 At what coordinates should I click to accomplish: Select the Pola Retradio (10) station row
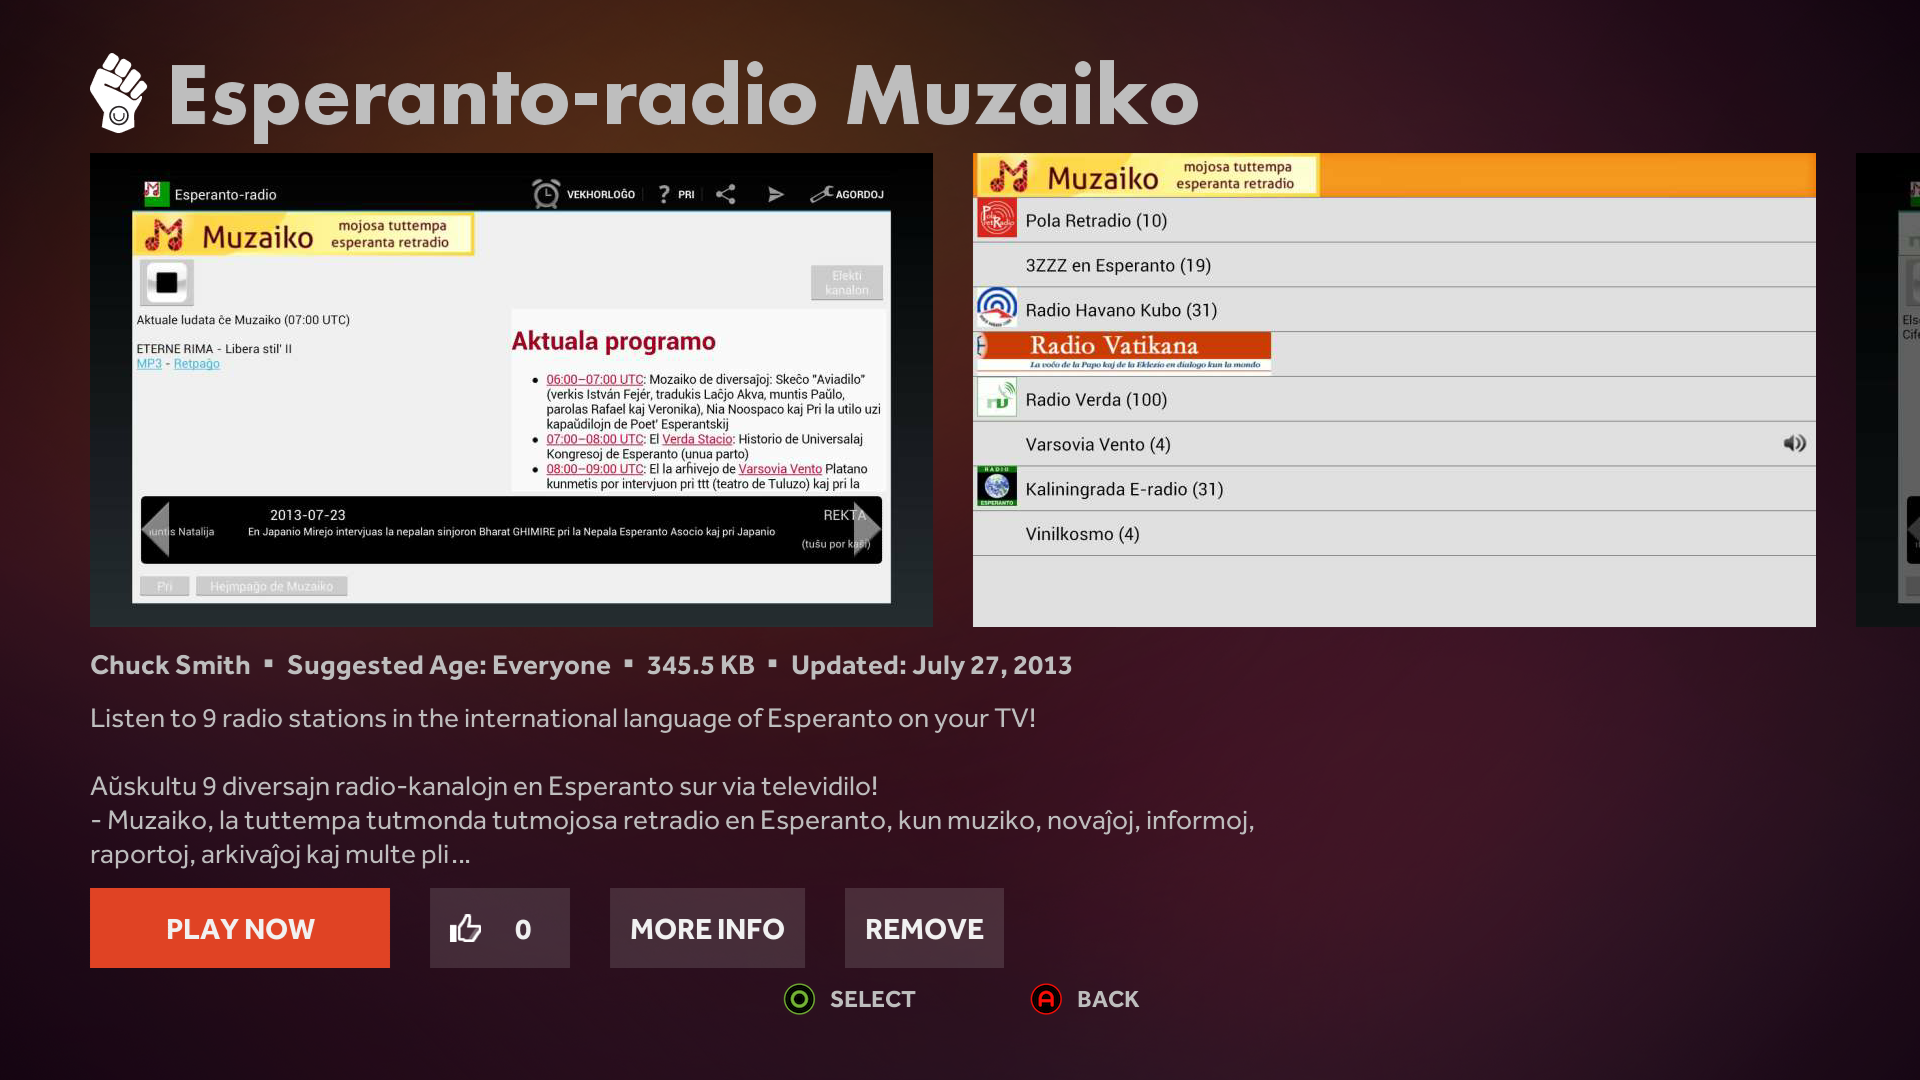point(1394,220)
